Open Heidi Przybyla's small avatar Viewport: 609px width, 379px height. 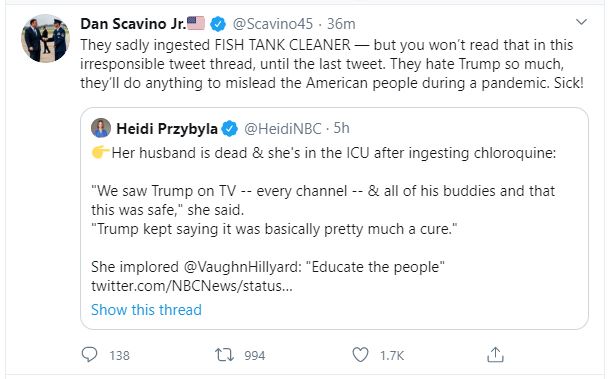coord(101,128)
